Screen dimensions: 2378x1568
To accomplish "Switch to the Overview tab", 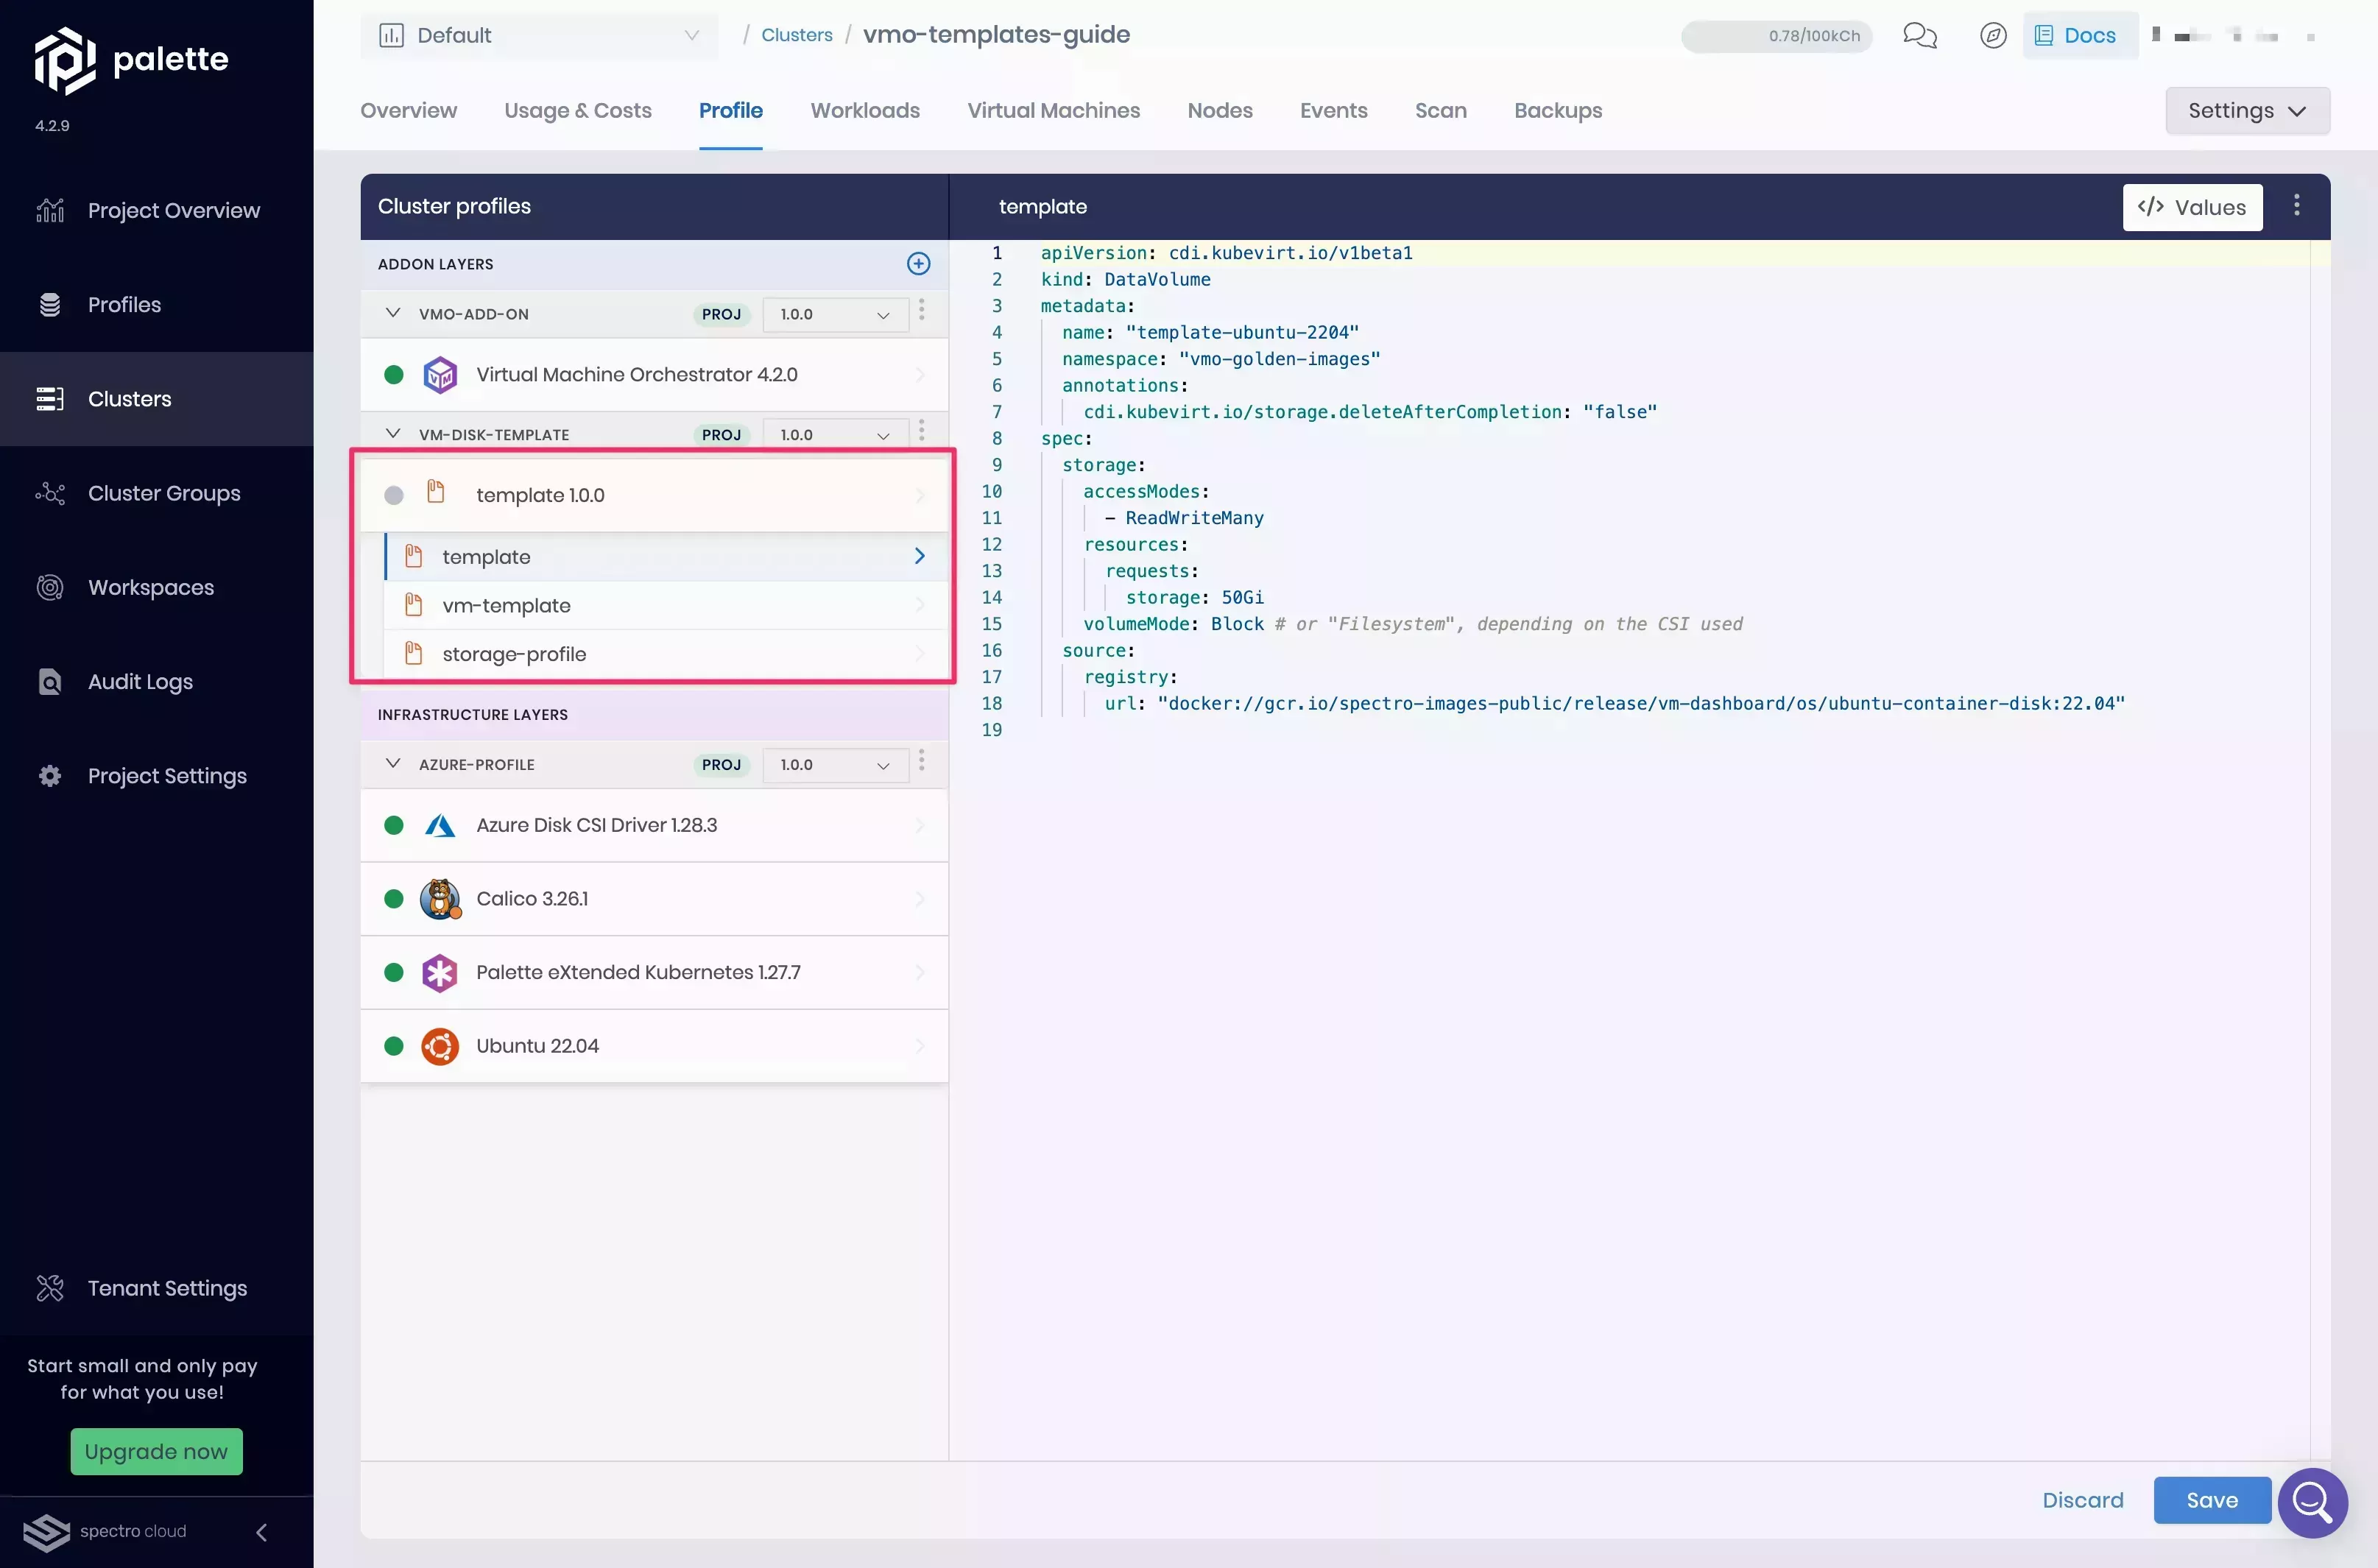I will coord(408,110).
